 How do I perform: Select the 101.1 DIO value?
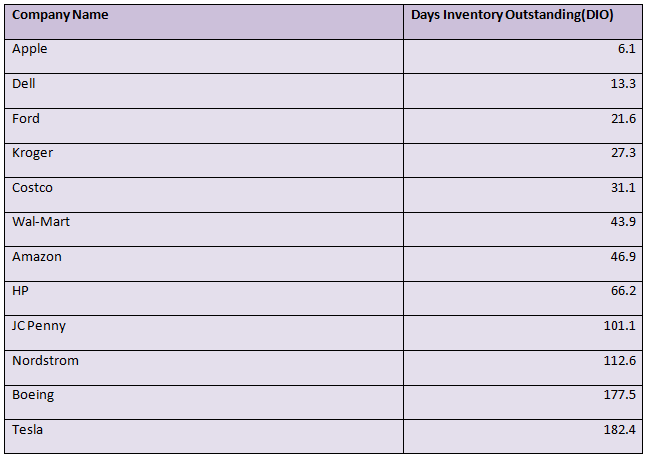click(619, 325)
